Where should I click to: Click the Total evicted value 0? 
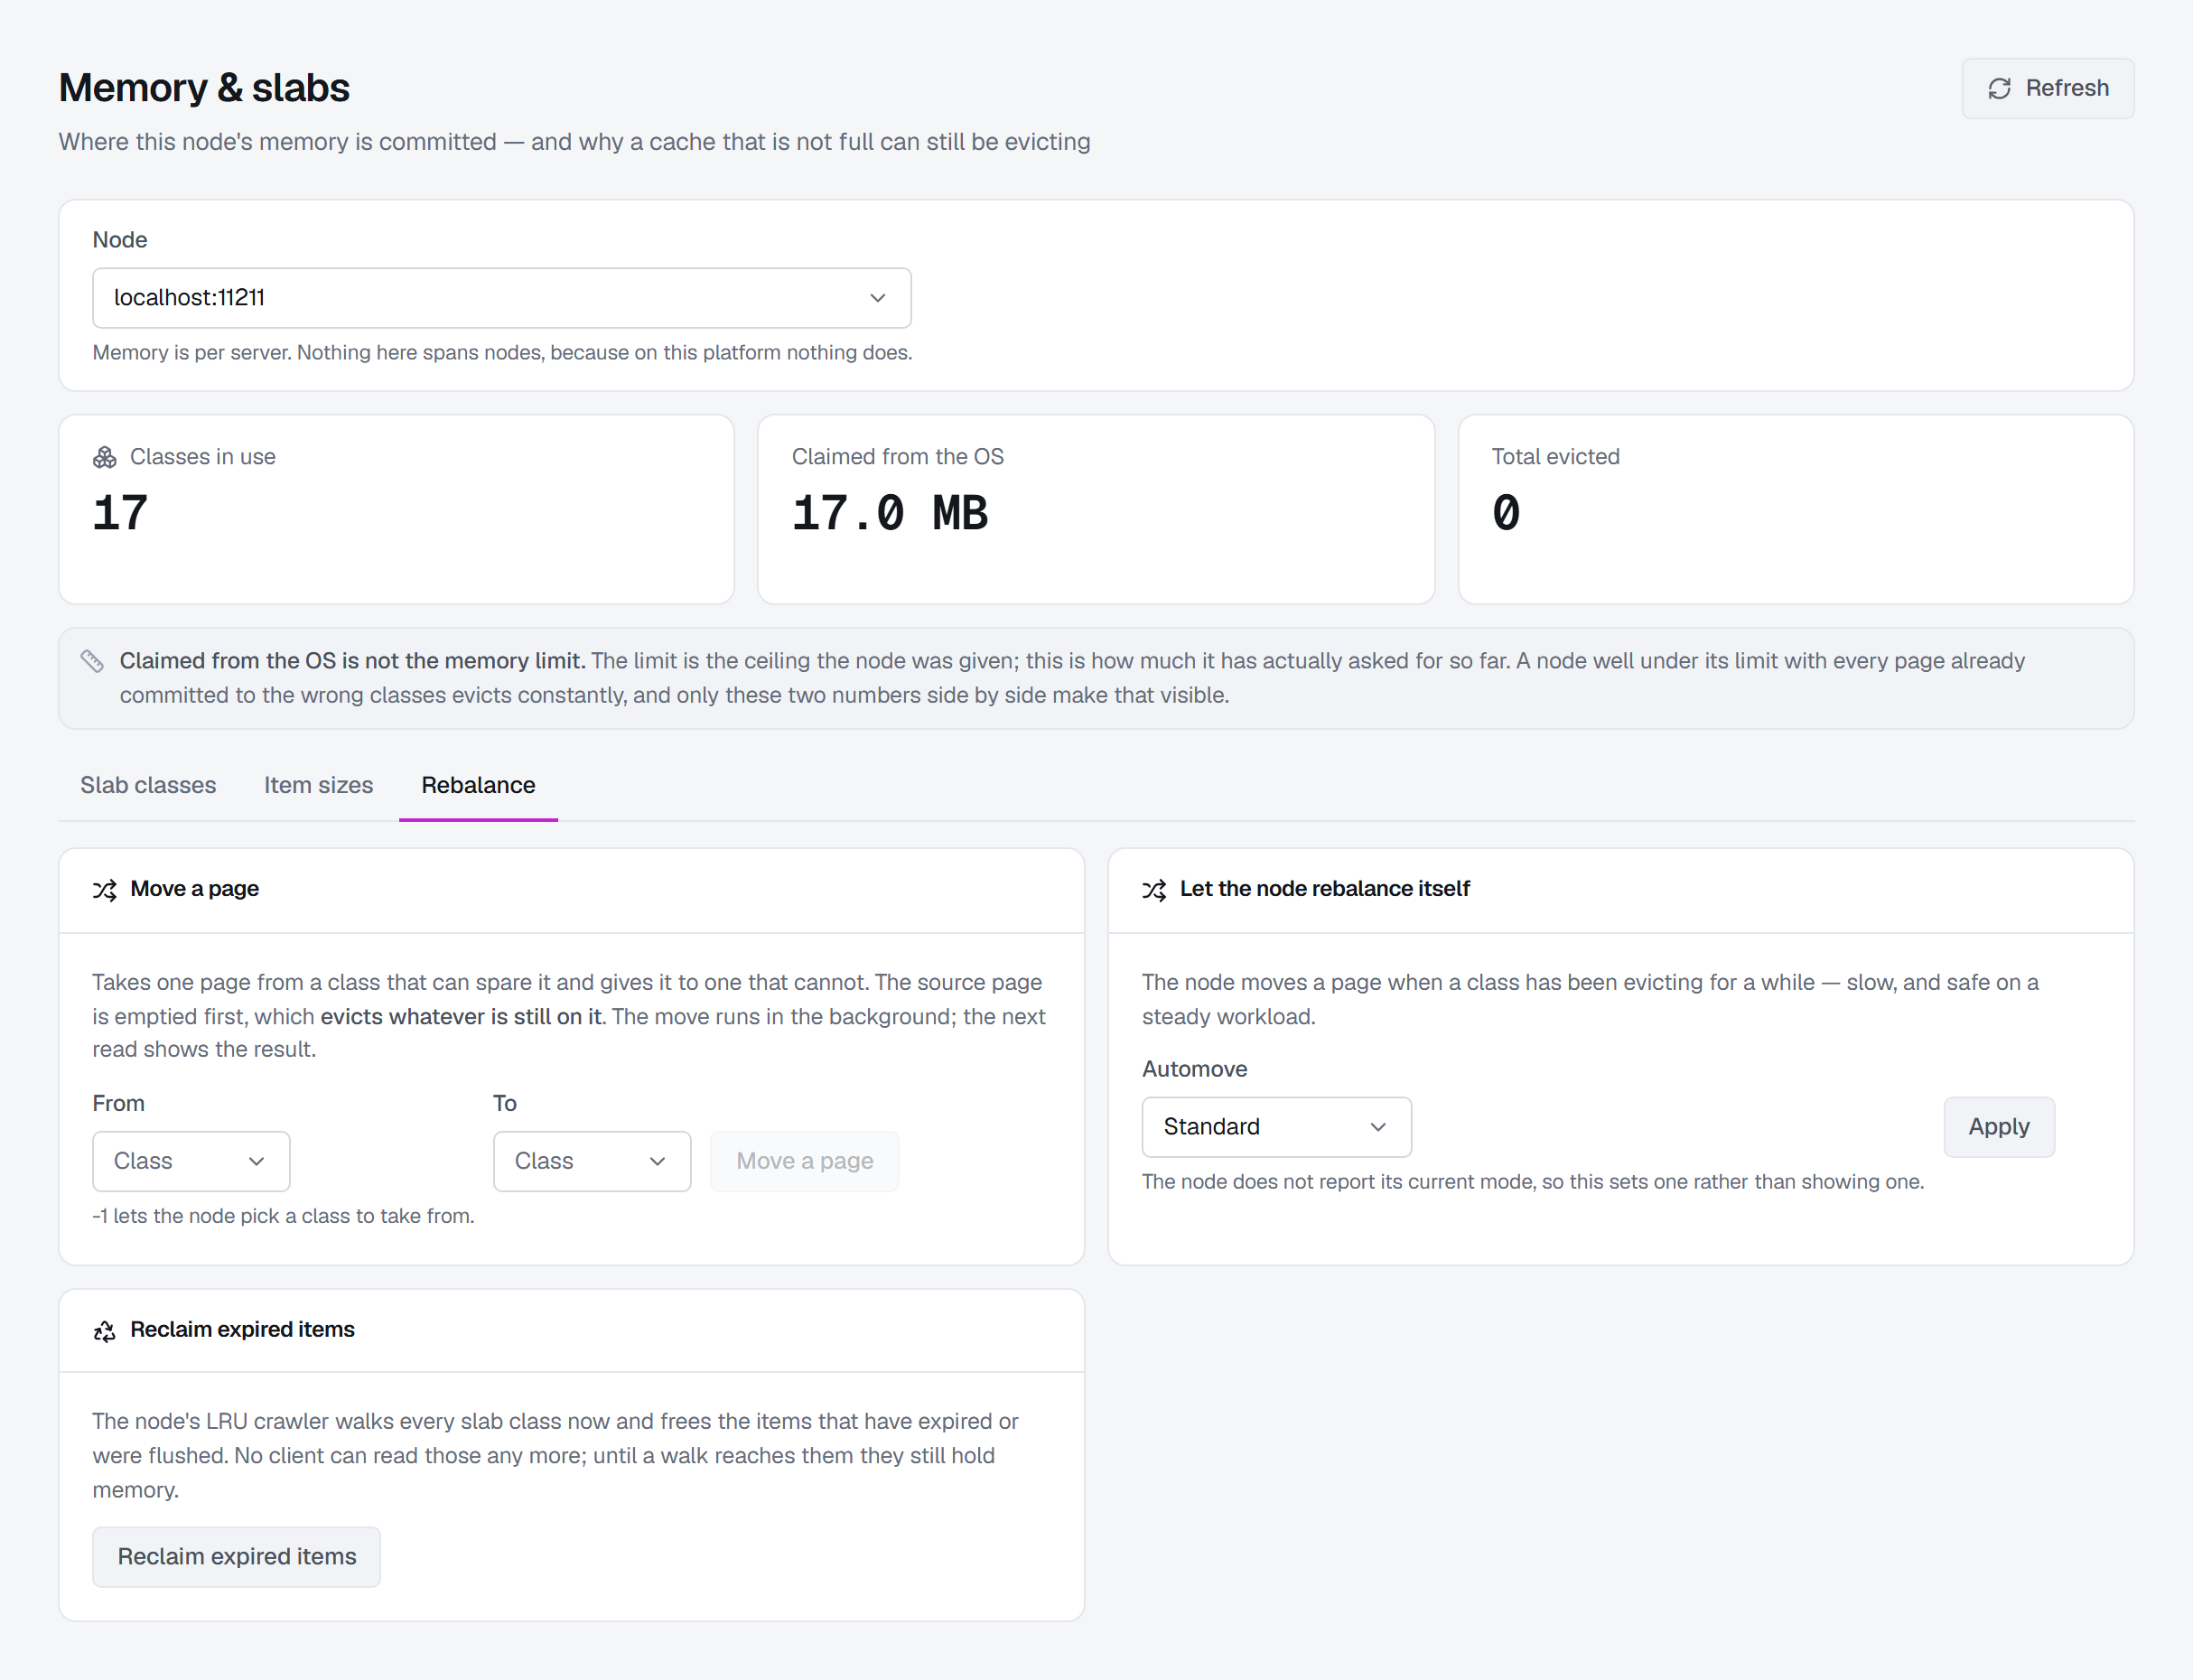click(x=1506, y=513)
